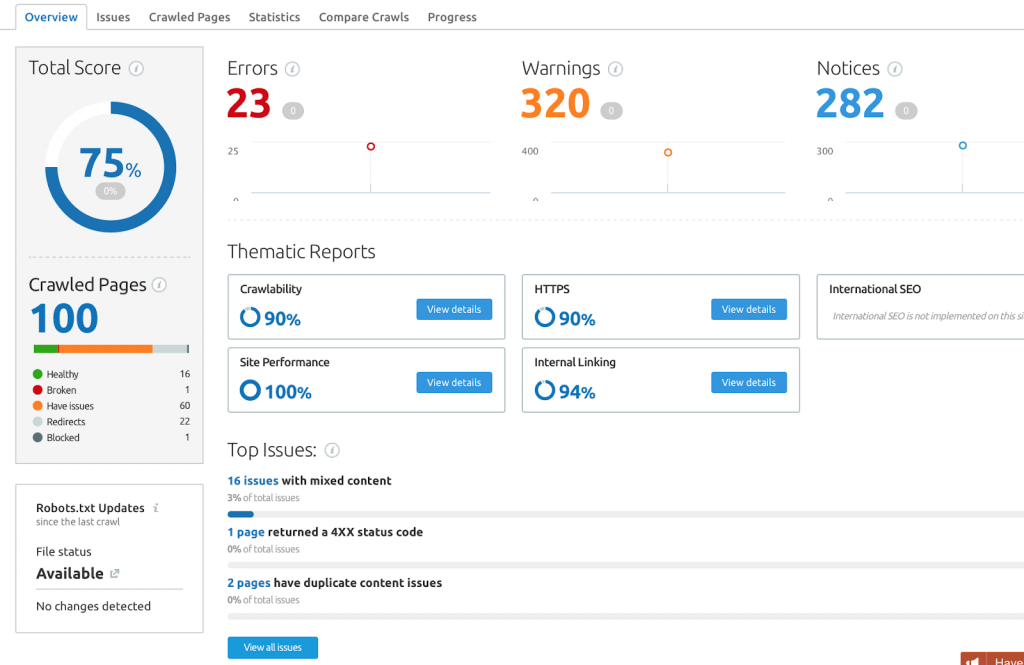Click the red data point on Errors chart
Screen dimensions: 1024x665
click(371, 146)
